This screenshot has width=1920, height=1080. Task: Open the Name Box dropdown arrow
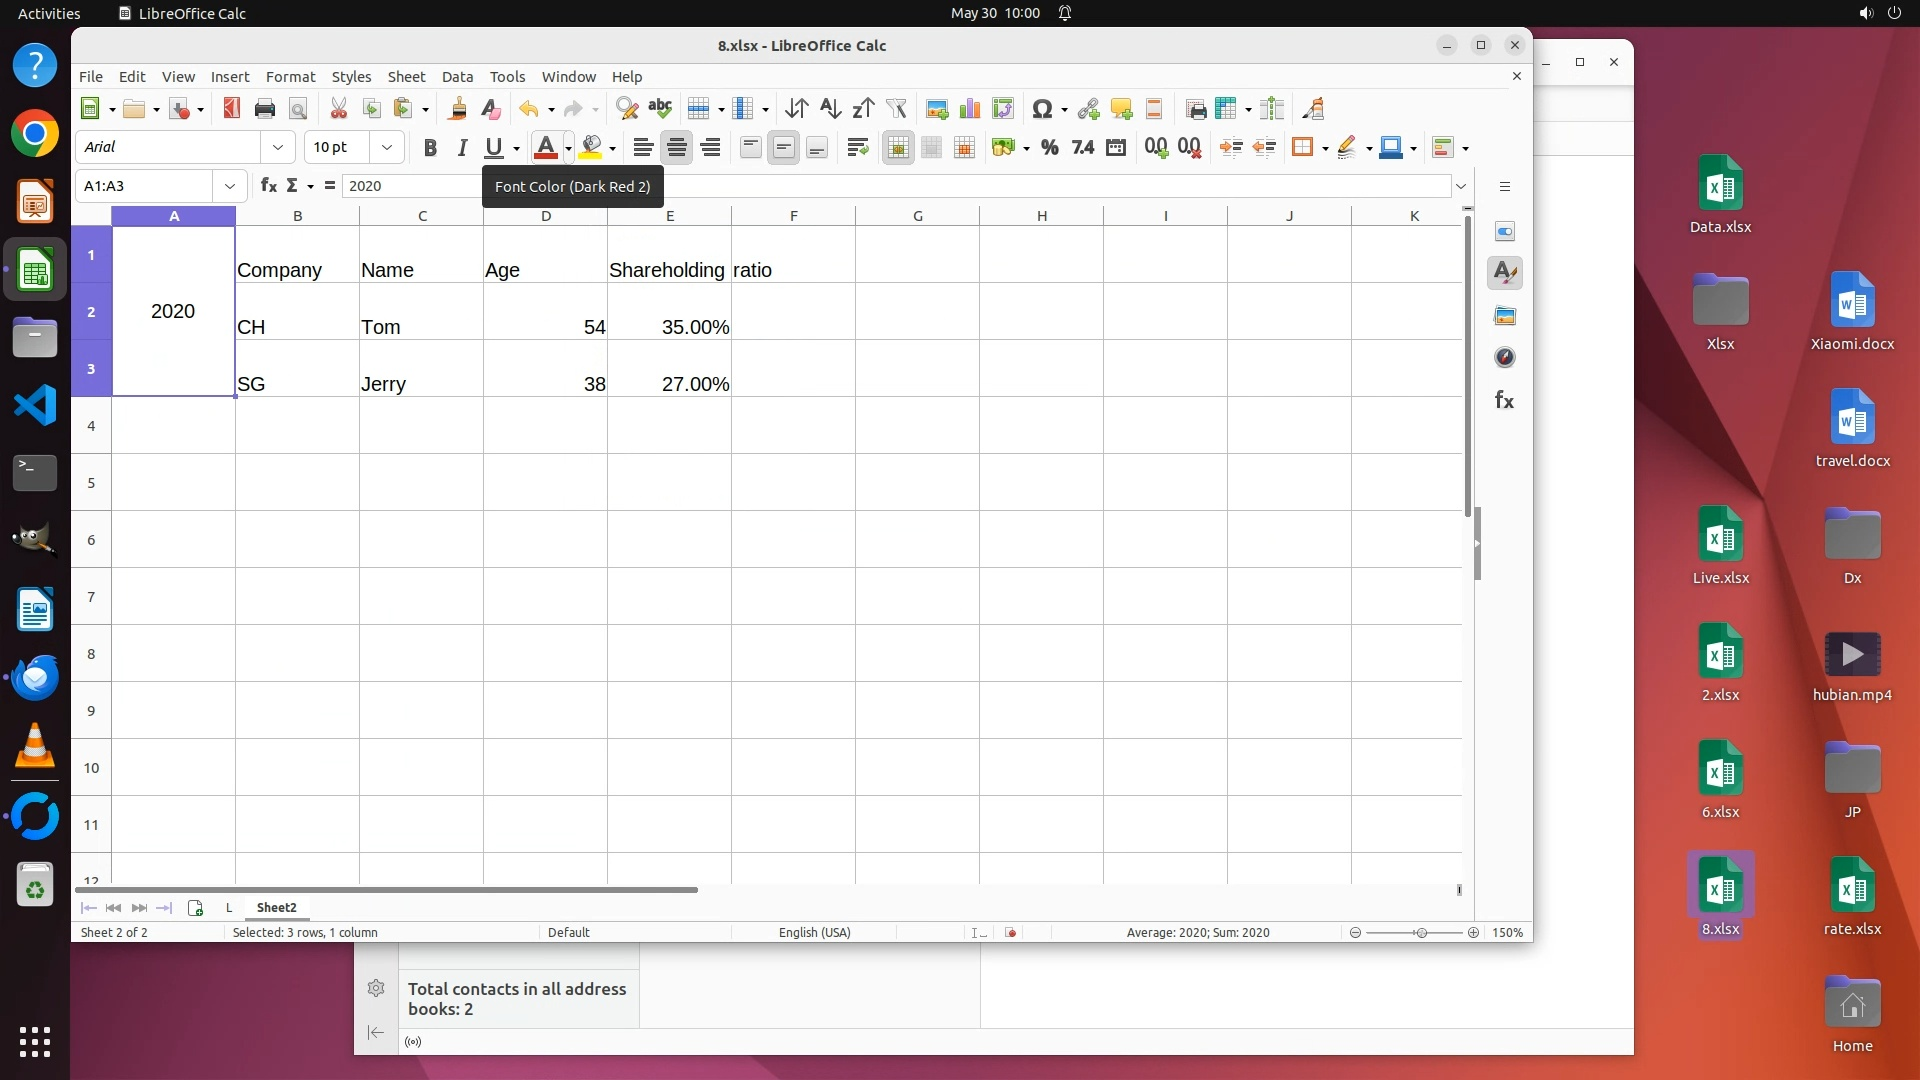pos(230,186)
